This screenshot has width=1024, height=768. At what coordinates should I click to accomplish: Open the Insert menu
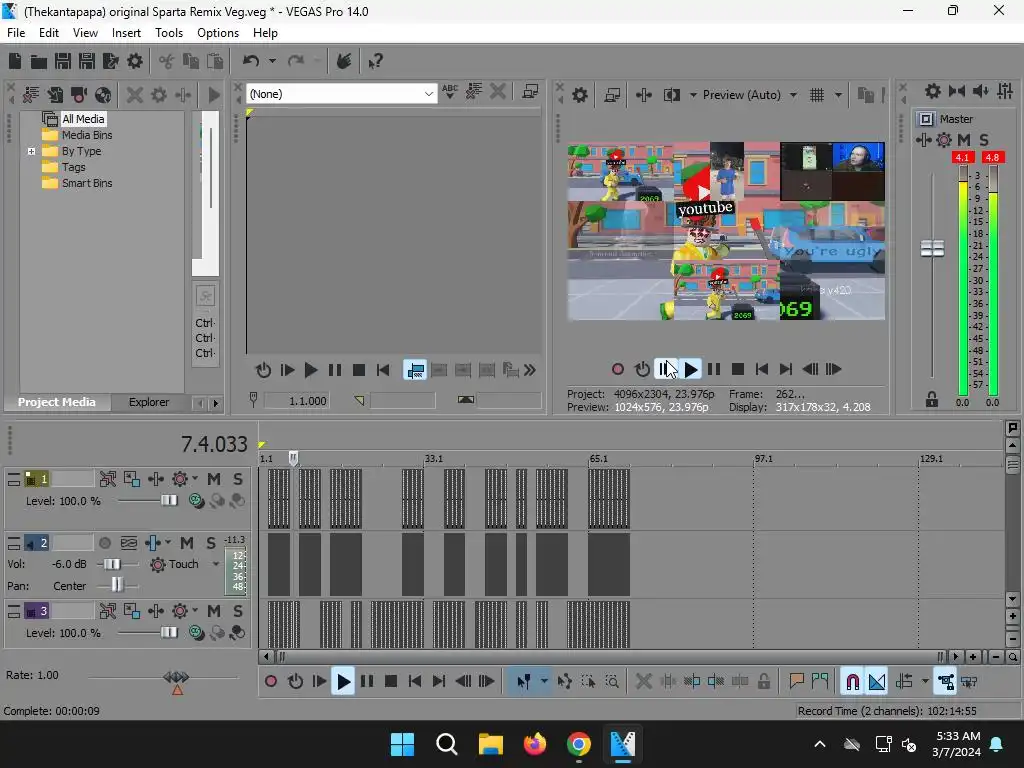[126, 33]
